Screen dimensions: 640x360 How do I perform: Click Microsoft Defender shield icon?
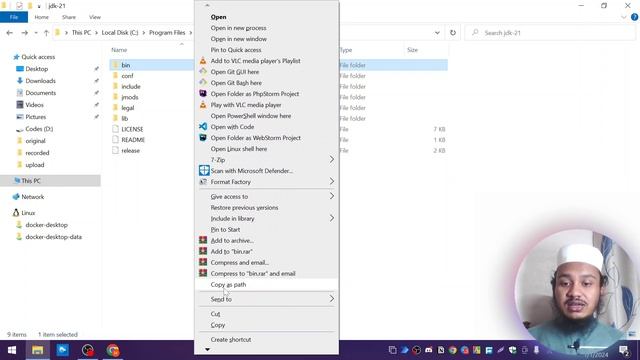pos(204,171)
